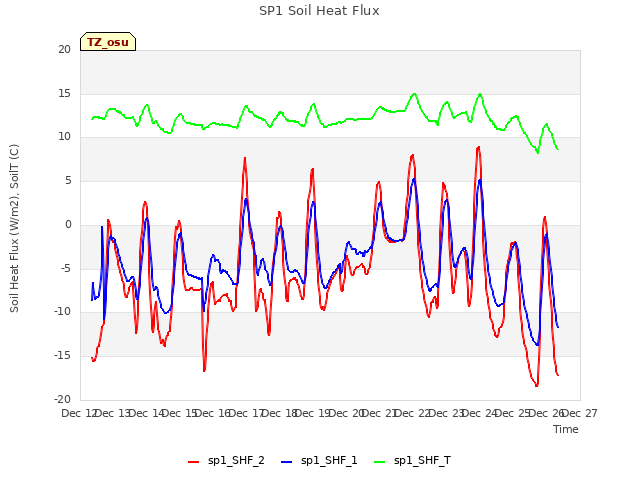Toggle the sp1_SHF_2 legend entry
640x480 pixels.
(x=226, y=461)
